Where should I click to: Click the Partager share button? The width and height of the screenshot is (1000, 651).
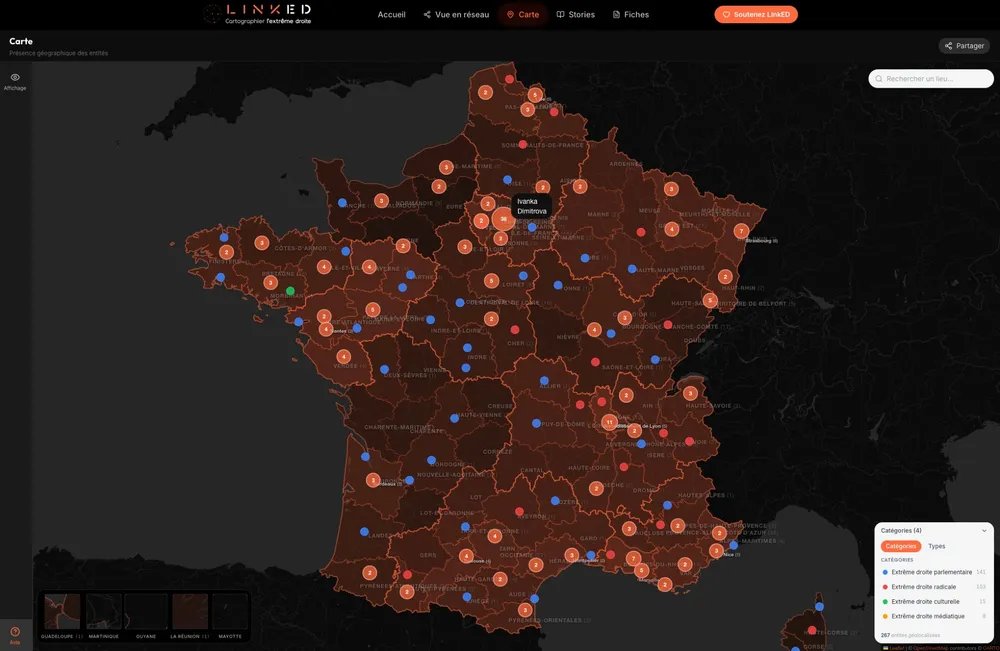[964, 45]
